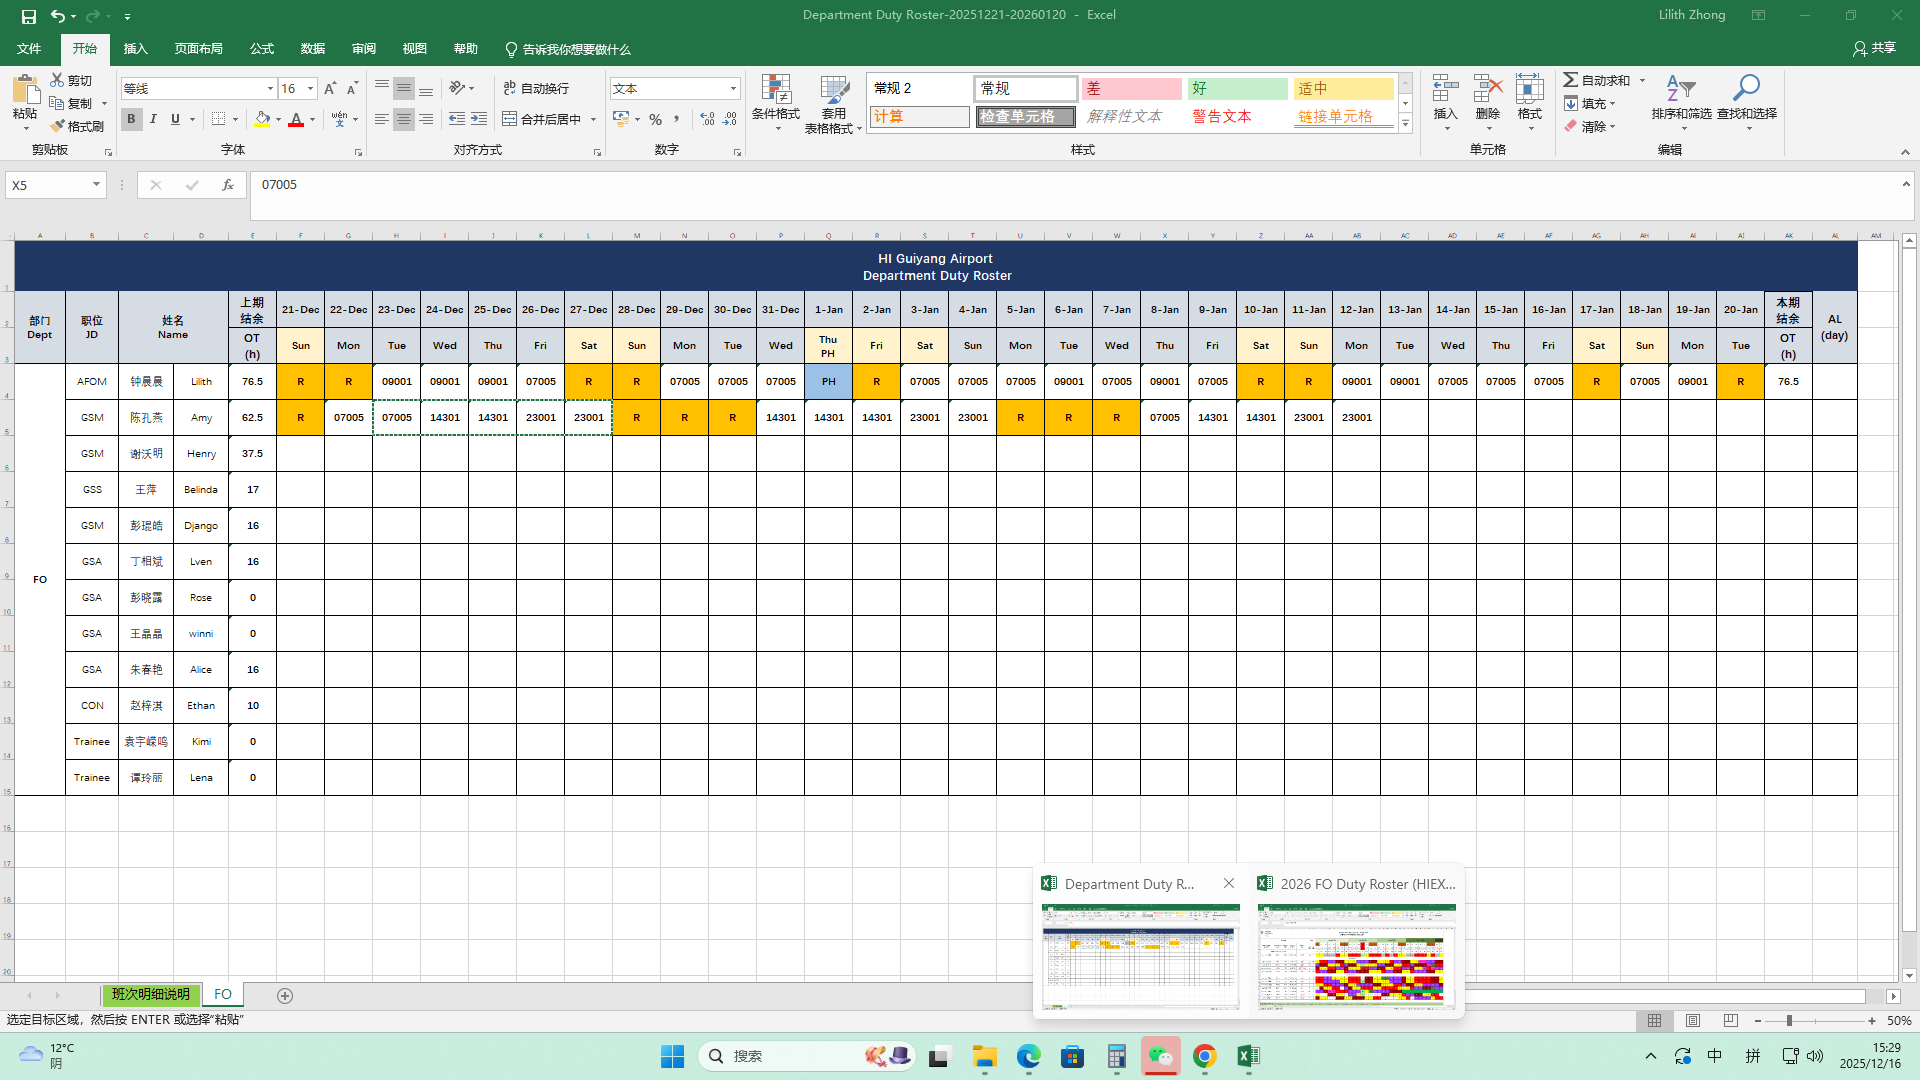Open the 2026 FO Duty Roster thumbnail

(1356, 954)
